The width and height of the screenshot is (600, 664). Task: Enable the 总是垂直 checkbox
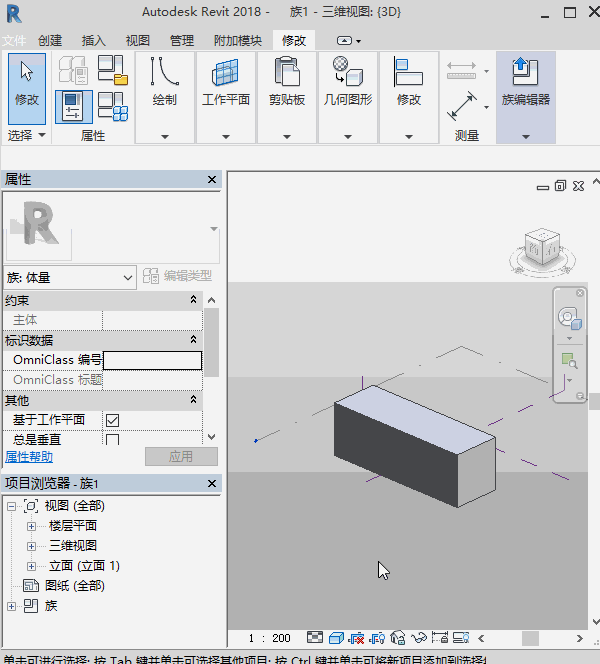pos(112,440)
